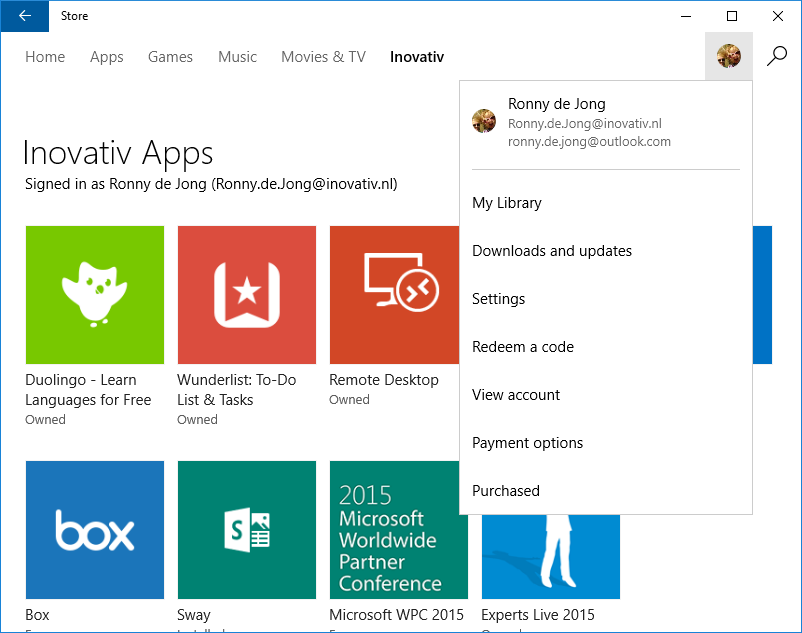Image resolution: width=802 pixels, height=633 pixels.
Task: Switch to the Games tab
Action: (x=170, y=57)
